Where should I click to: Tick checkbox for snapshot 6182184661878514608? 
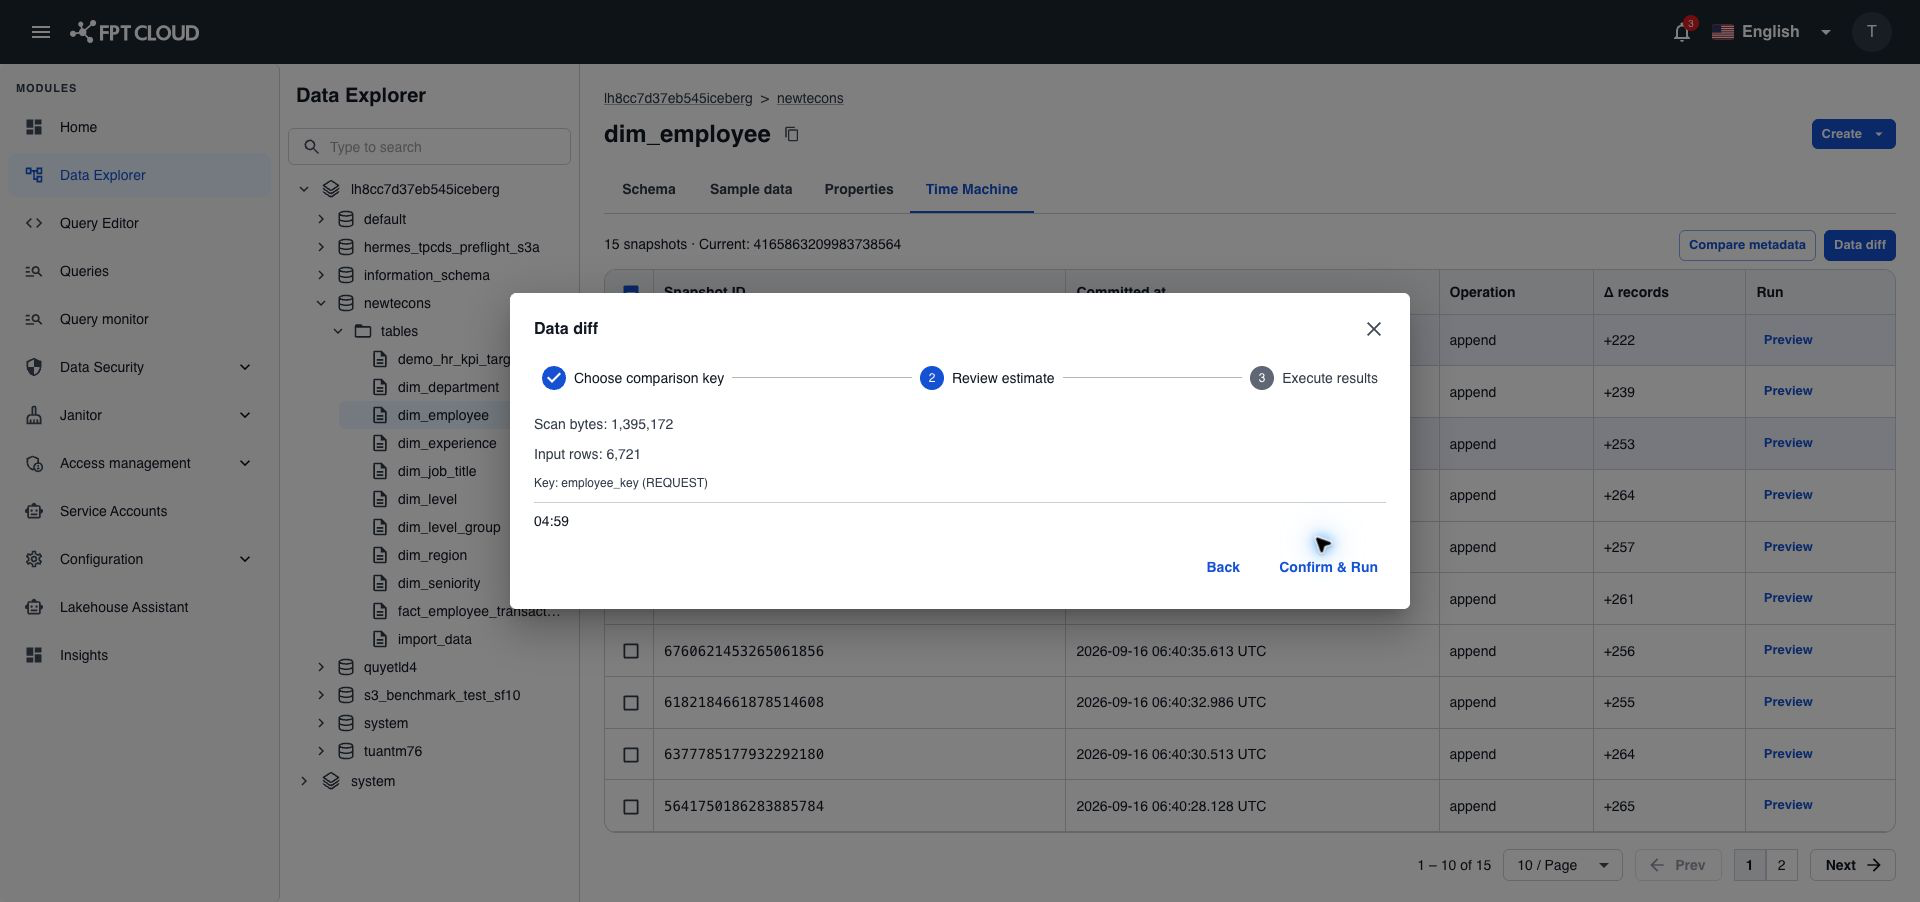[x=631, y=703]
